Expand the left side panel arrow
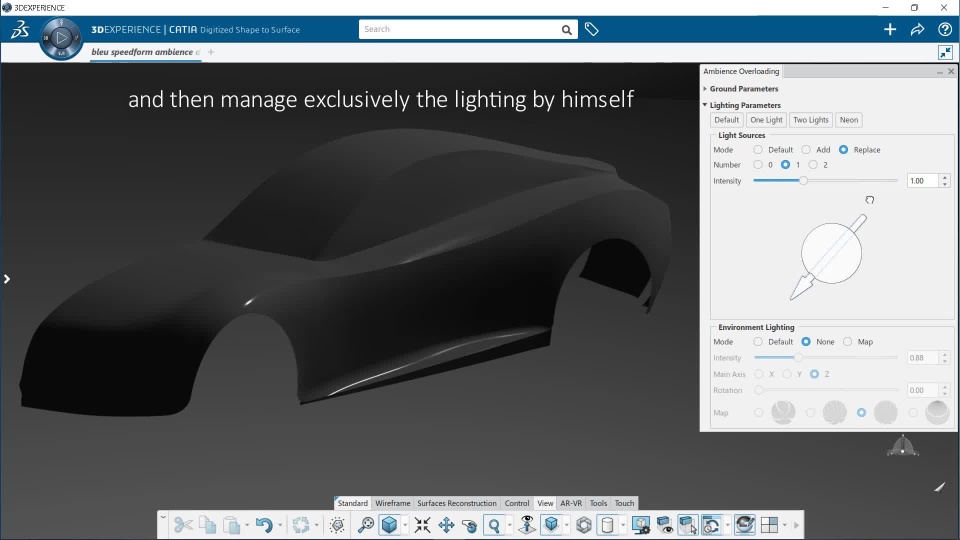Viewport: 960px width, 540px height. pyautogui.click(x=6, y=279)
